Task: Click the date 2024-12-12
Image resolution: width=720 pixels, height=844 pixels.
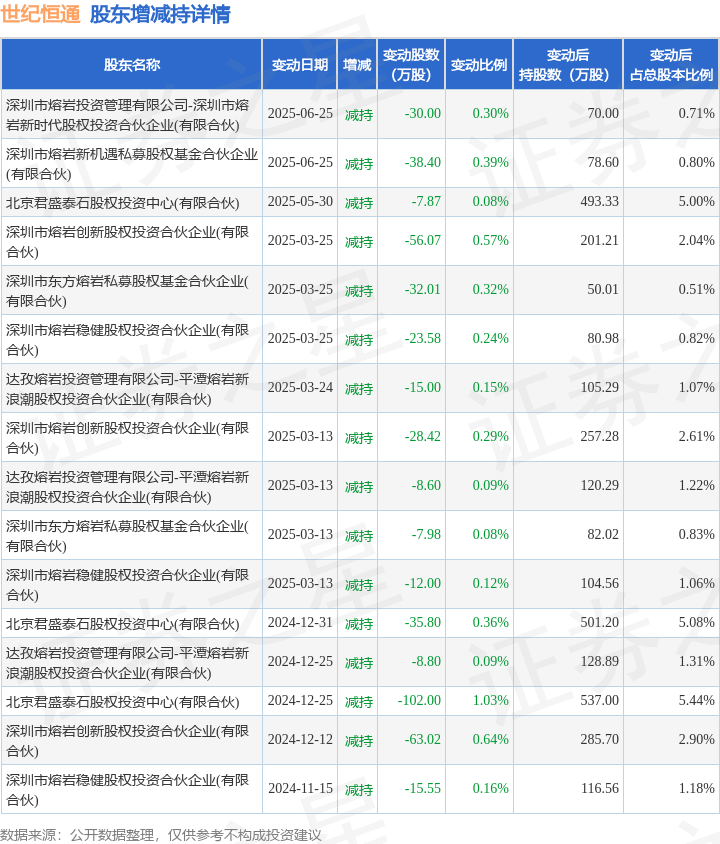Action: point(300,740)
